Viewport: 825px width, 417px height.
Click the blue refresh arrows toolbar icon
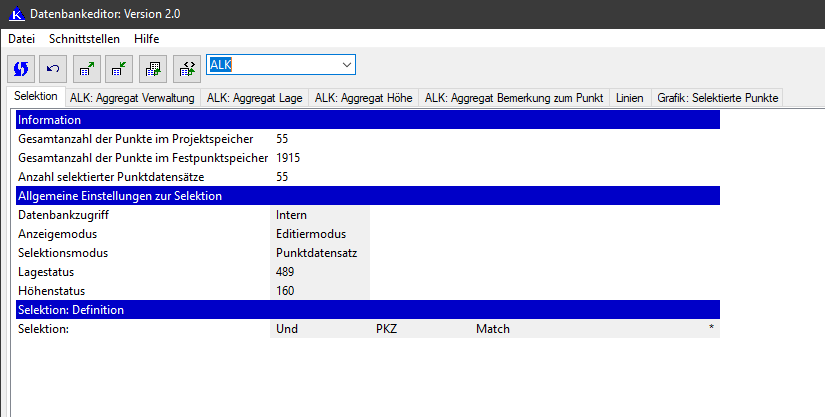[x=21, y=67]
